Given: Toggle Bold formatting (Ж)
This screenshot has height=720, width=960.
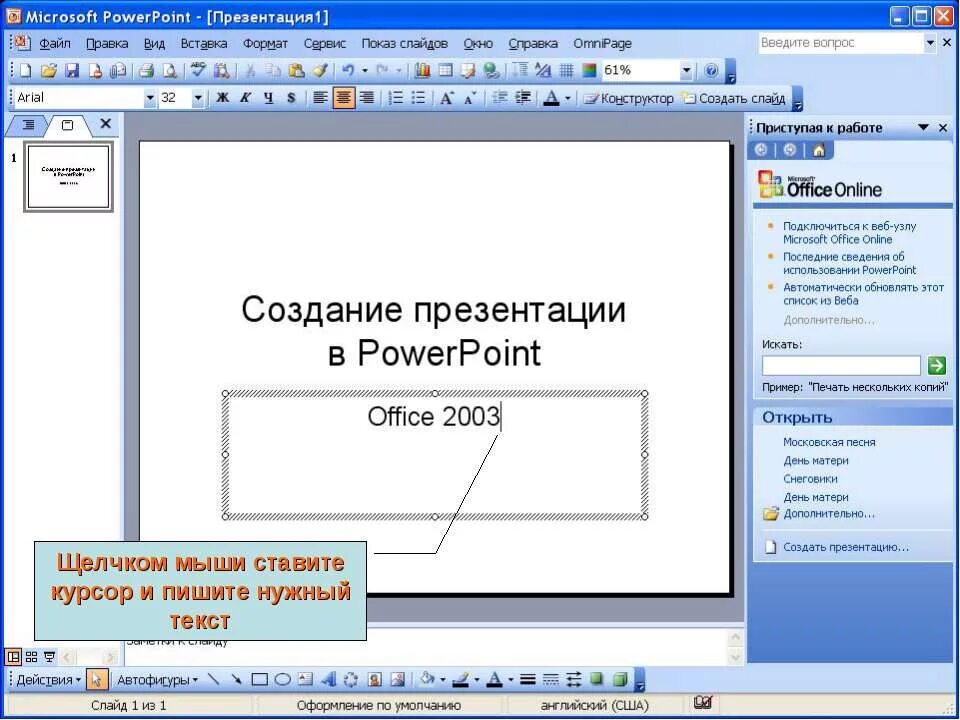Looking at the screenshot, I should pyautogui.click(x=223, y=98).
